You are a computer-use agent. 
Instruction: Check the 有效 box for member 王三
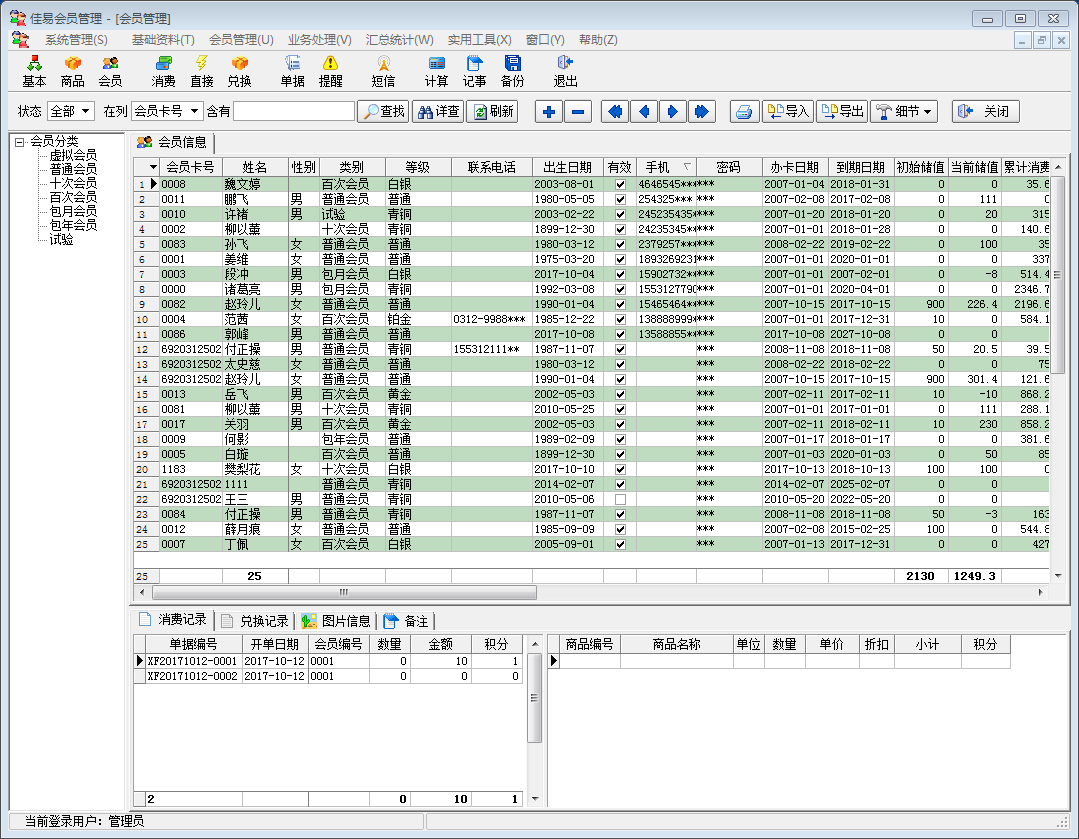[x=620, y=499]
